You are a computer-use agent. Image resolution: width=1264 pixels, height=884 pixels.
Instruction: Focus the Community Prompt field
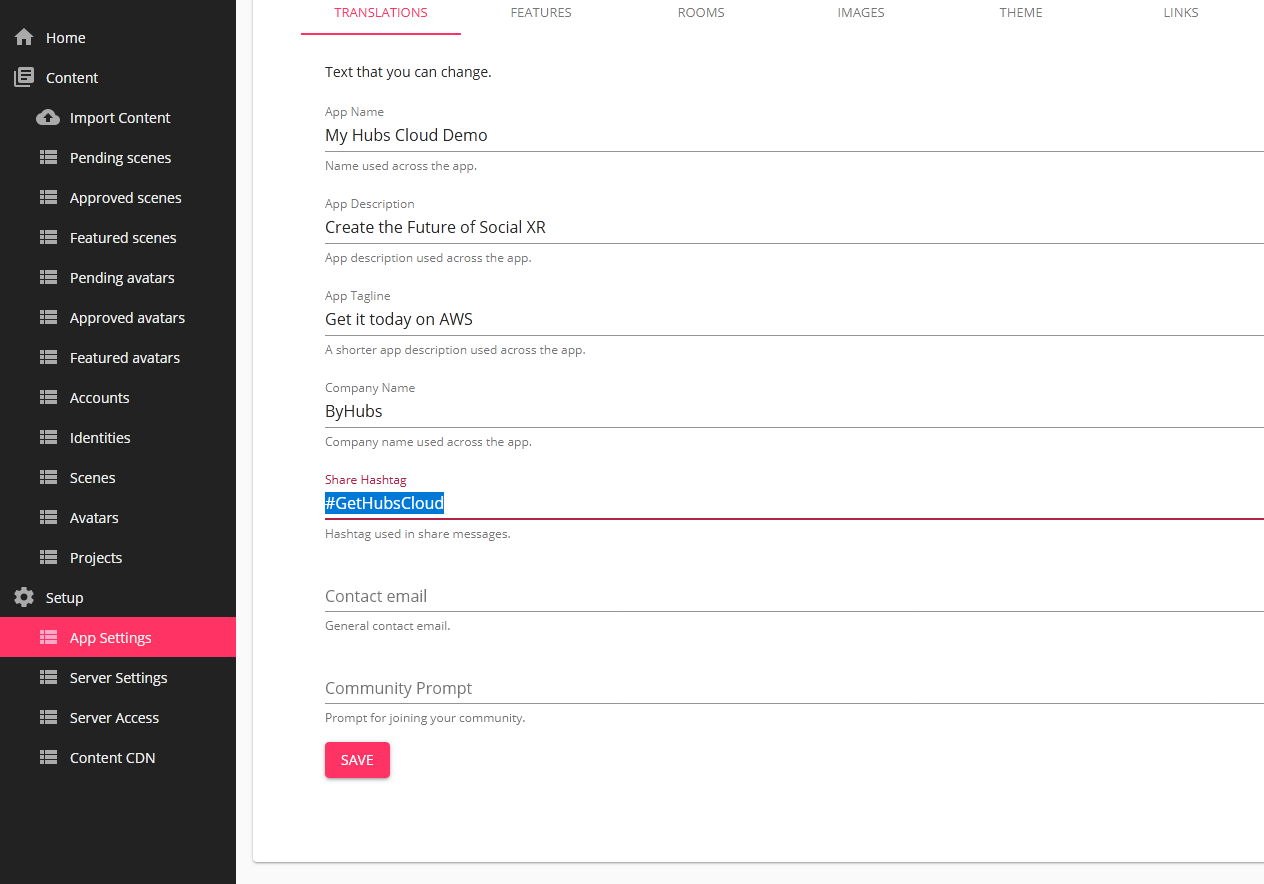[790, 688]
